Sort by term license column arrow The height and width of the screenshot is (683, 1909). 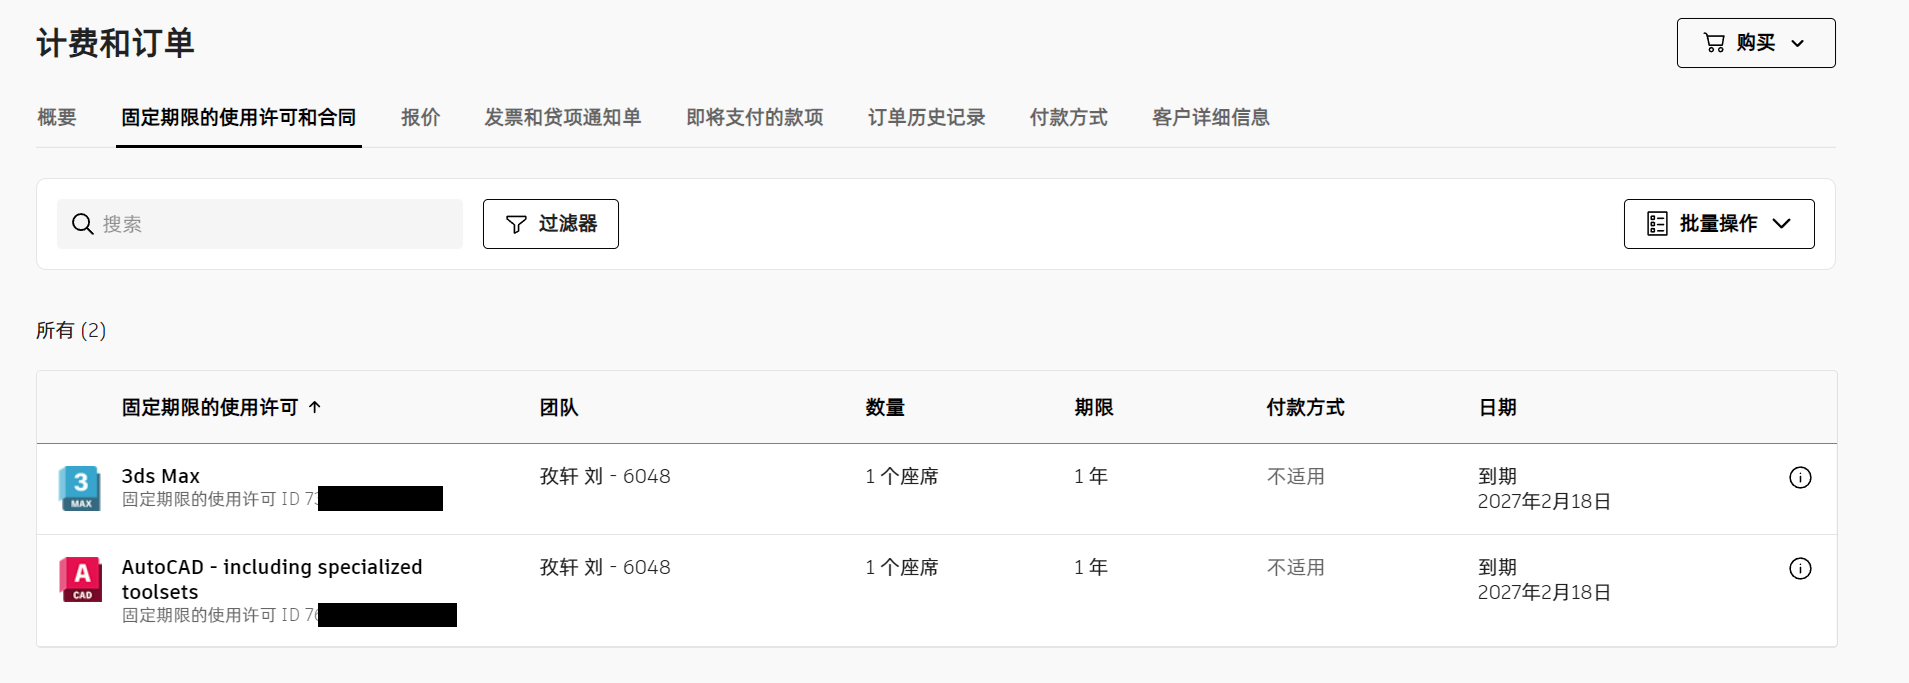(315, 407)
